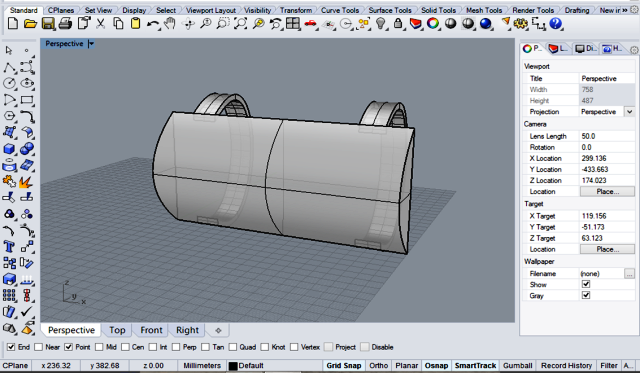This screenshot has height=373, width=640.
Task: Toggle Ortho in the status bar
Action: click(379, 366)
